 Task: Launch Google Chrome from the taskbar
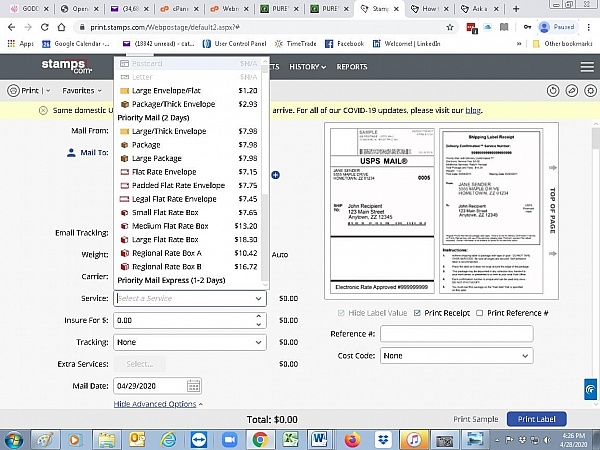(260, 438)
